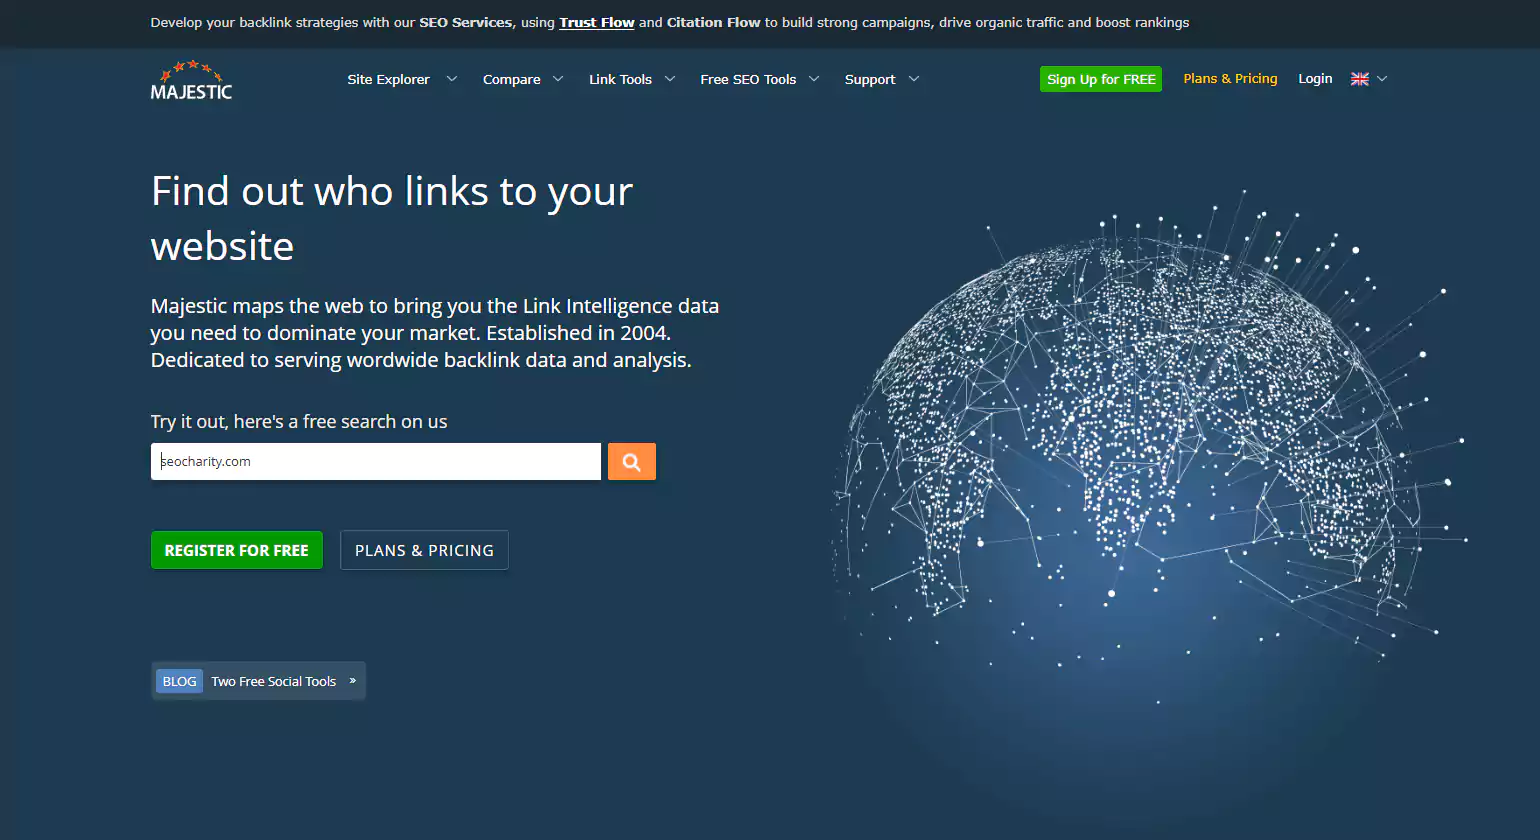
Task: Open the language selector next to the flag
Action: coord(1381,78)
